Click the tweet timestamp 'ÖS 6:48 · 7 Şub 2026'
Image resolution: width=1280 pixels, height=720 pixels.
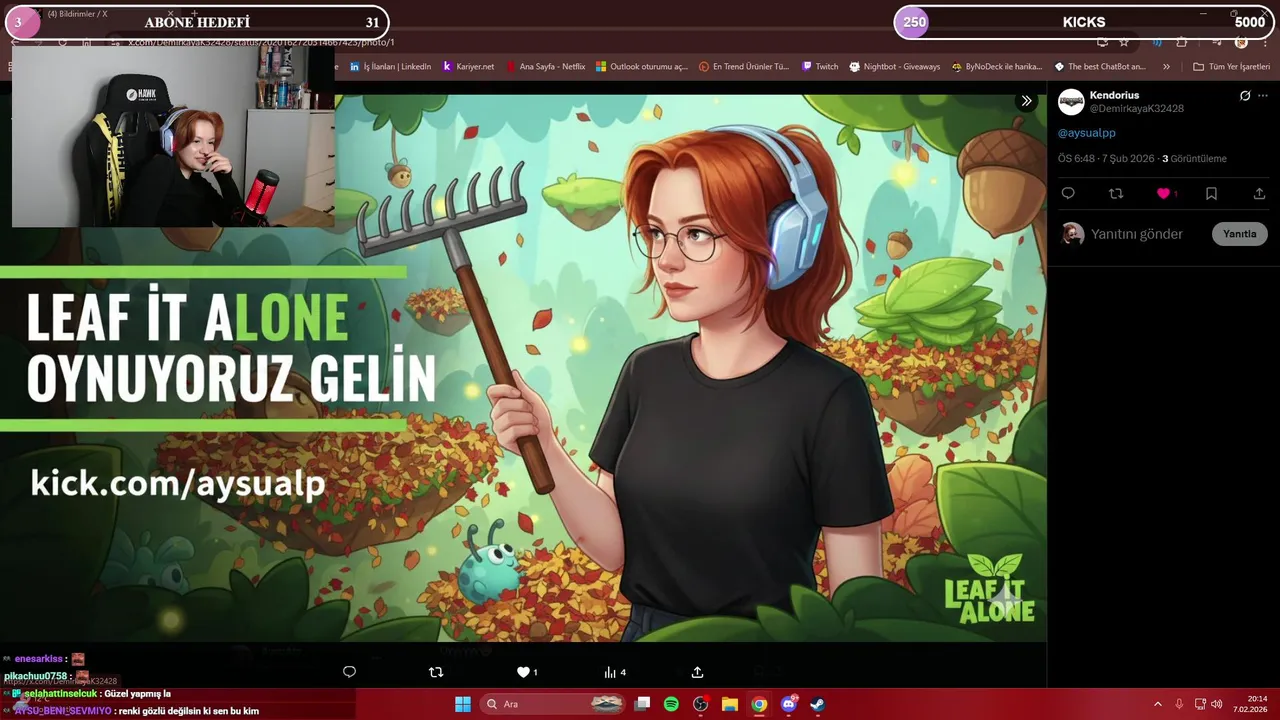(x=1106, y=159)
